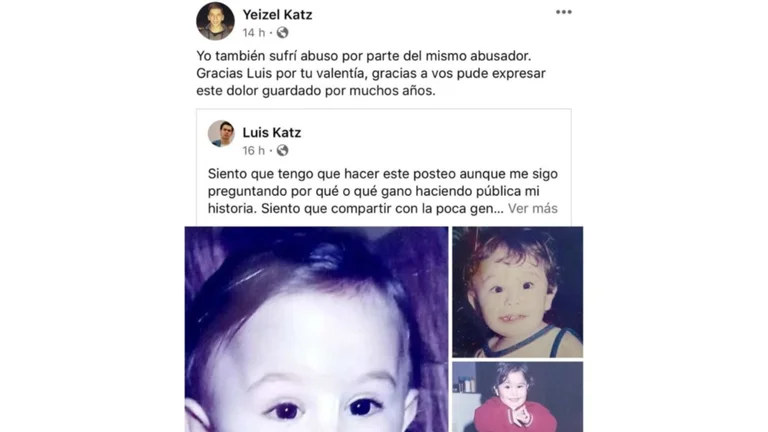
Task: Click the shared post card header area
Action: click(x=384, y=138)
